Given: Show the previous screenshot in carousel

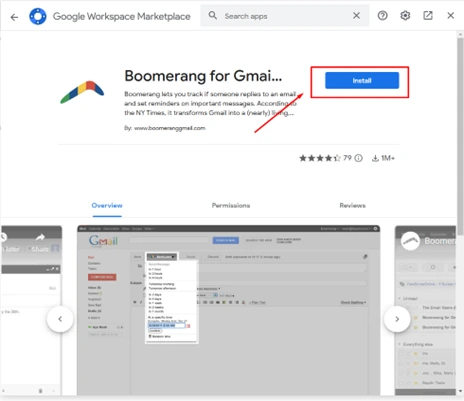Looking at the screenshot, I should [60, 319].
